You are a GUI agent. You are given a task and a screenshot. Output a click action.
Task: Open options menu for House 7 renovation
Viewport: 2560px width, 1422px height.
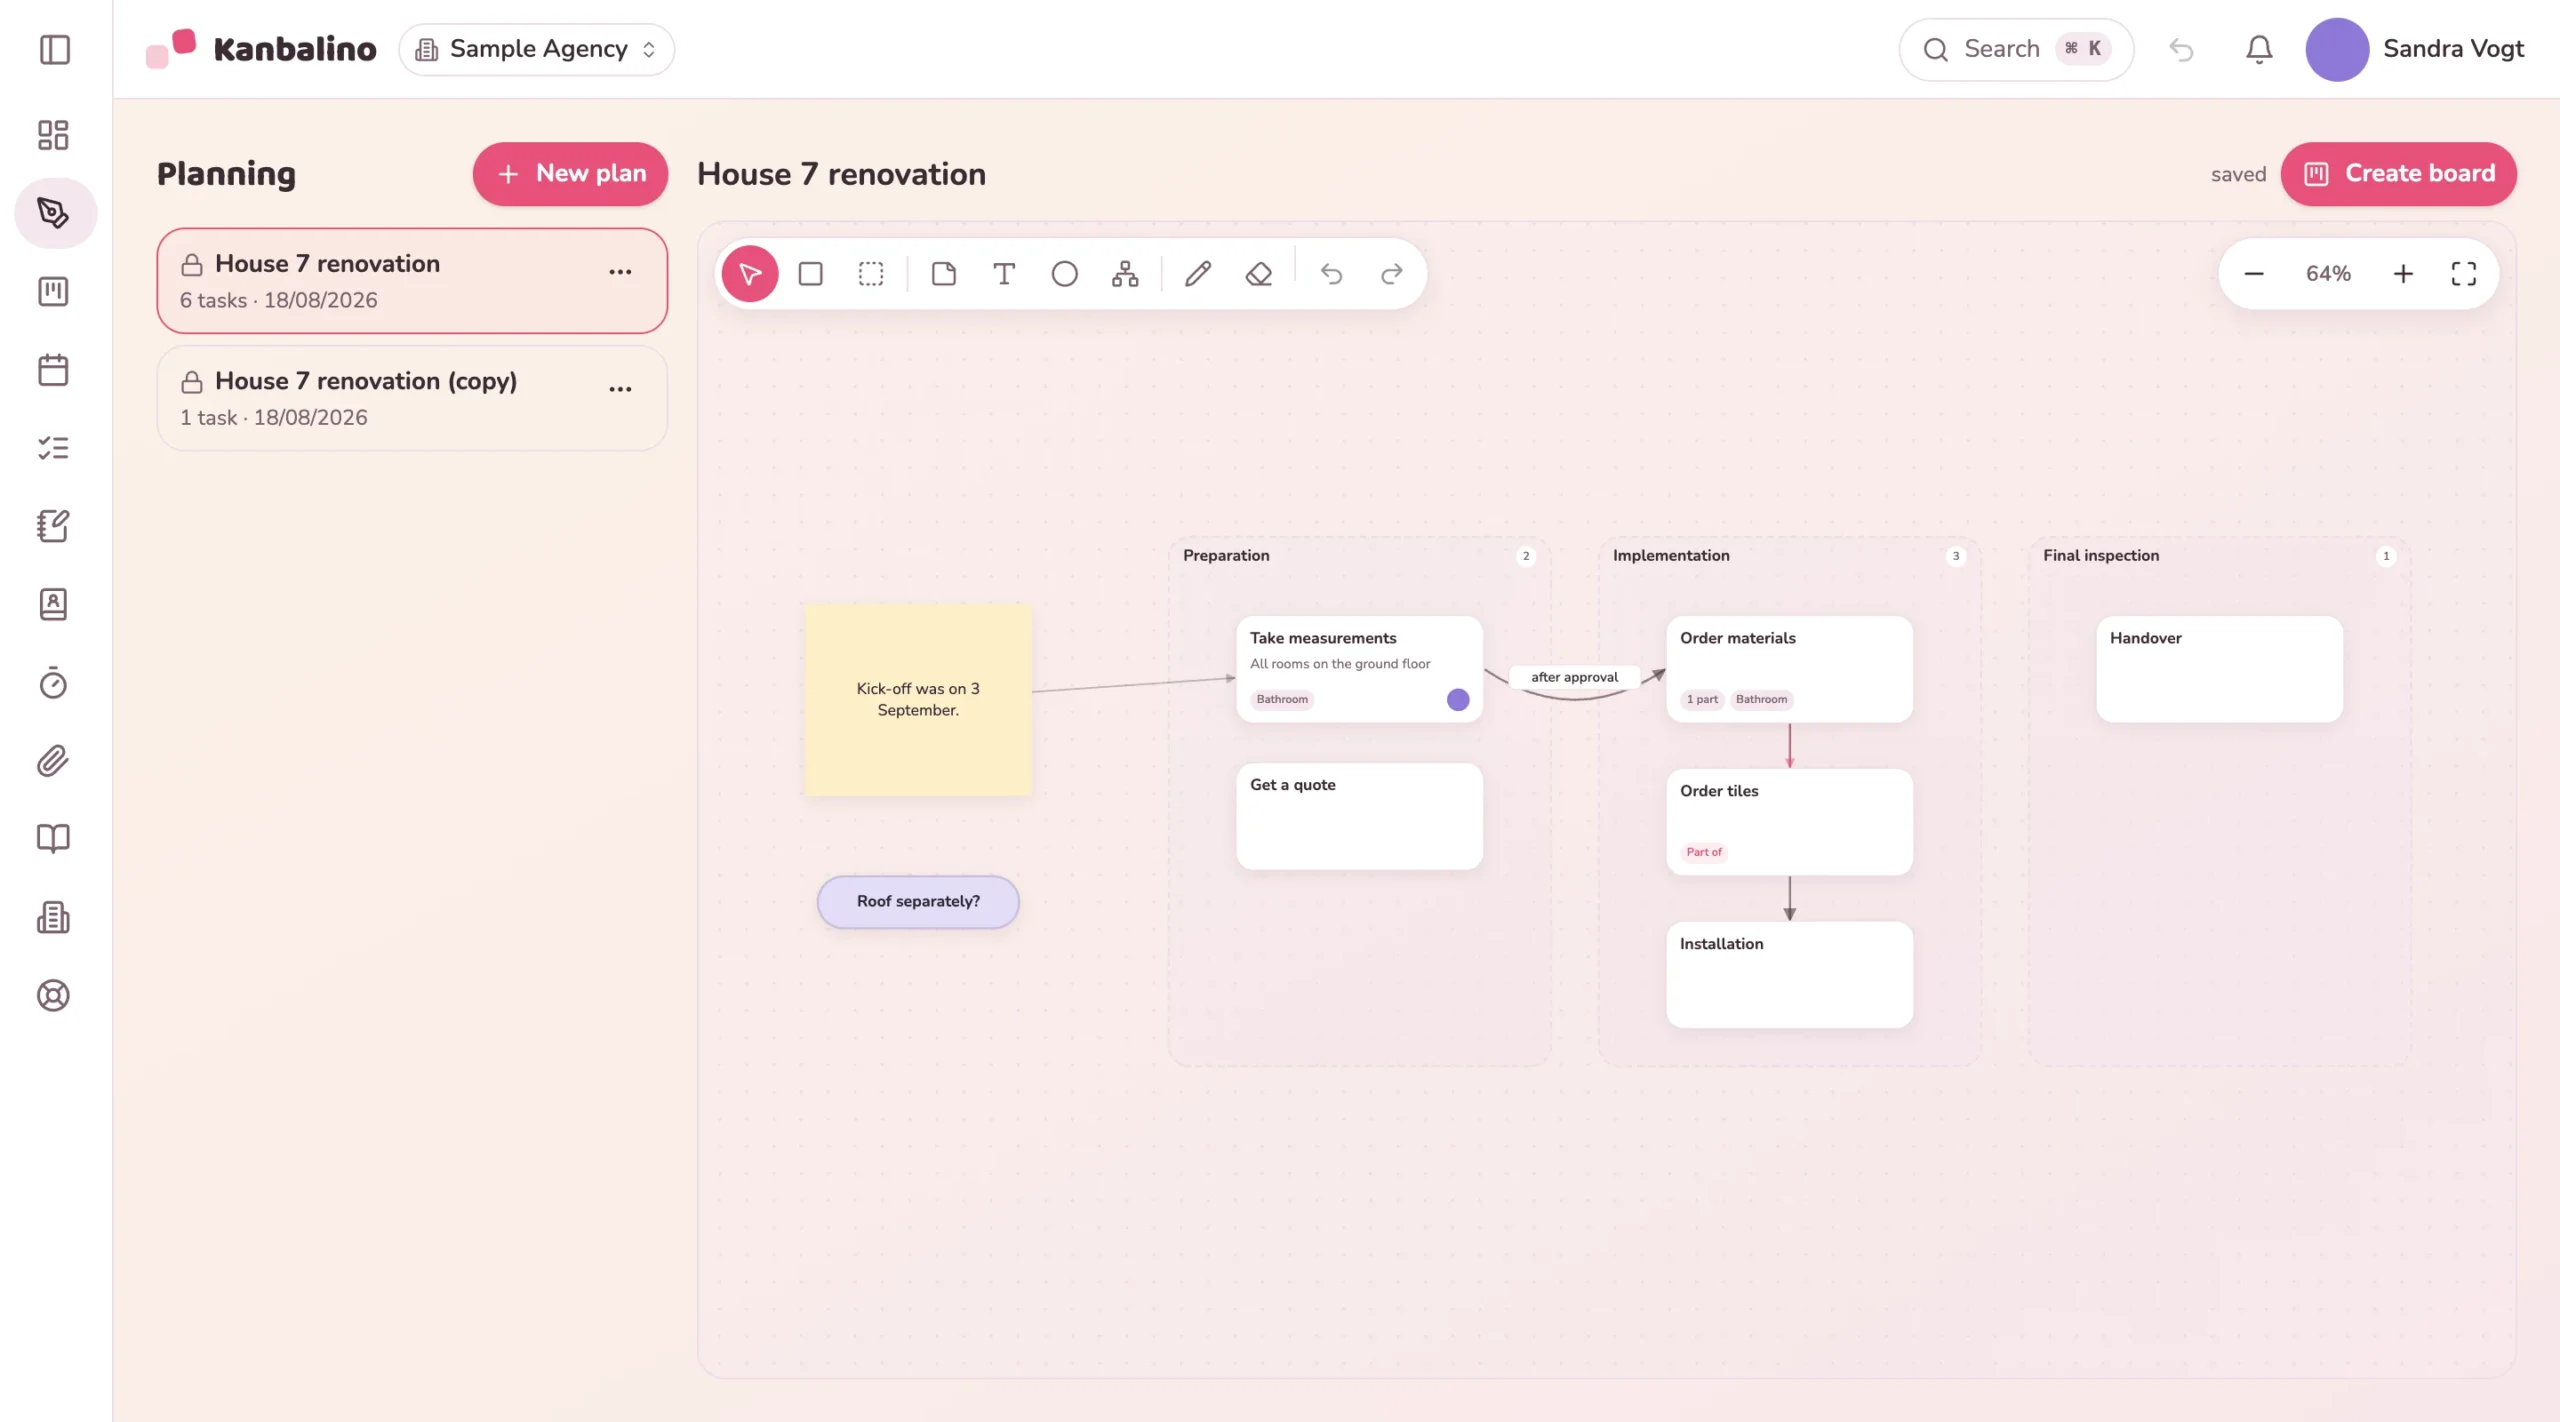(x=620, y=272)
